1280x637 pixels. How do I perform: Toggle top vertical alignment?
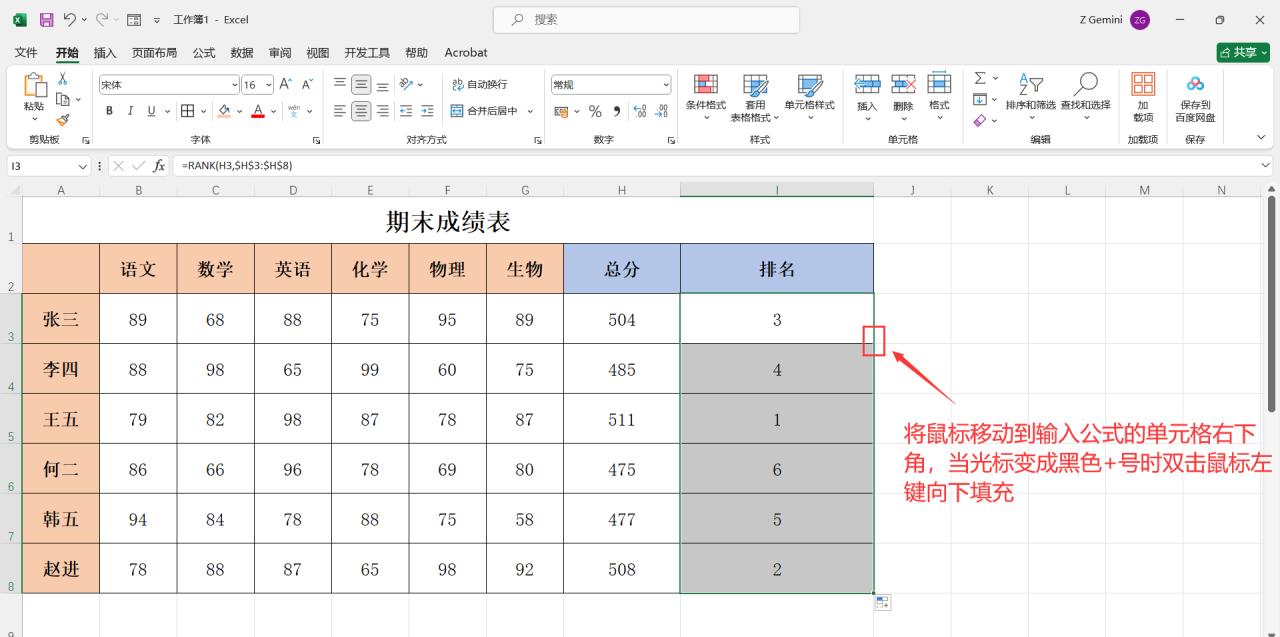coord(340,85)
